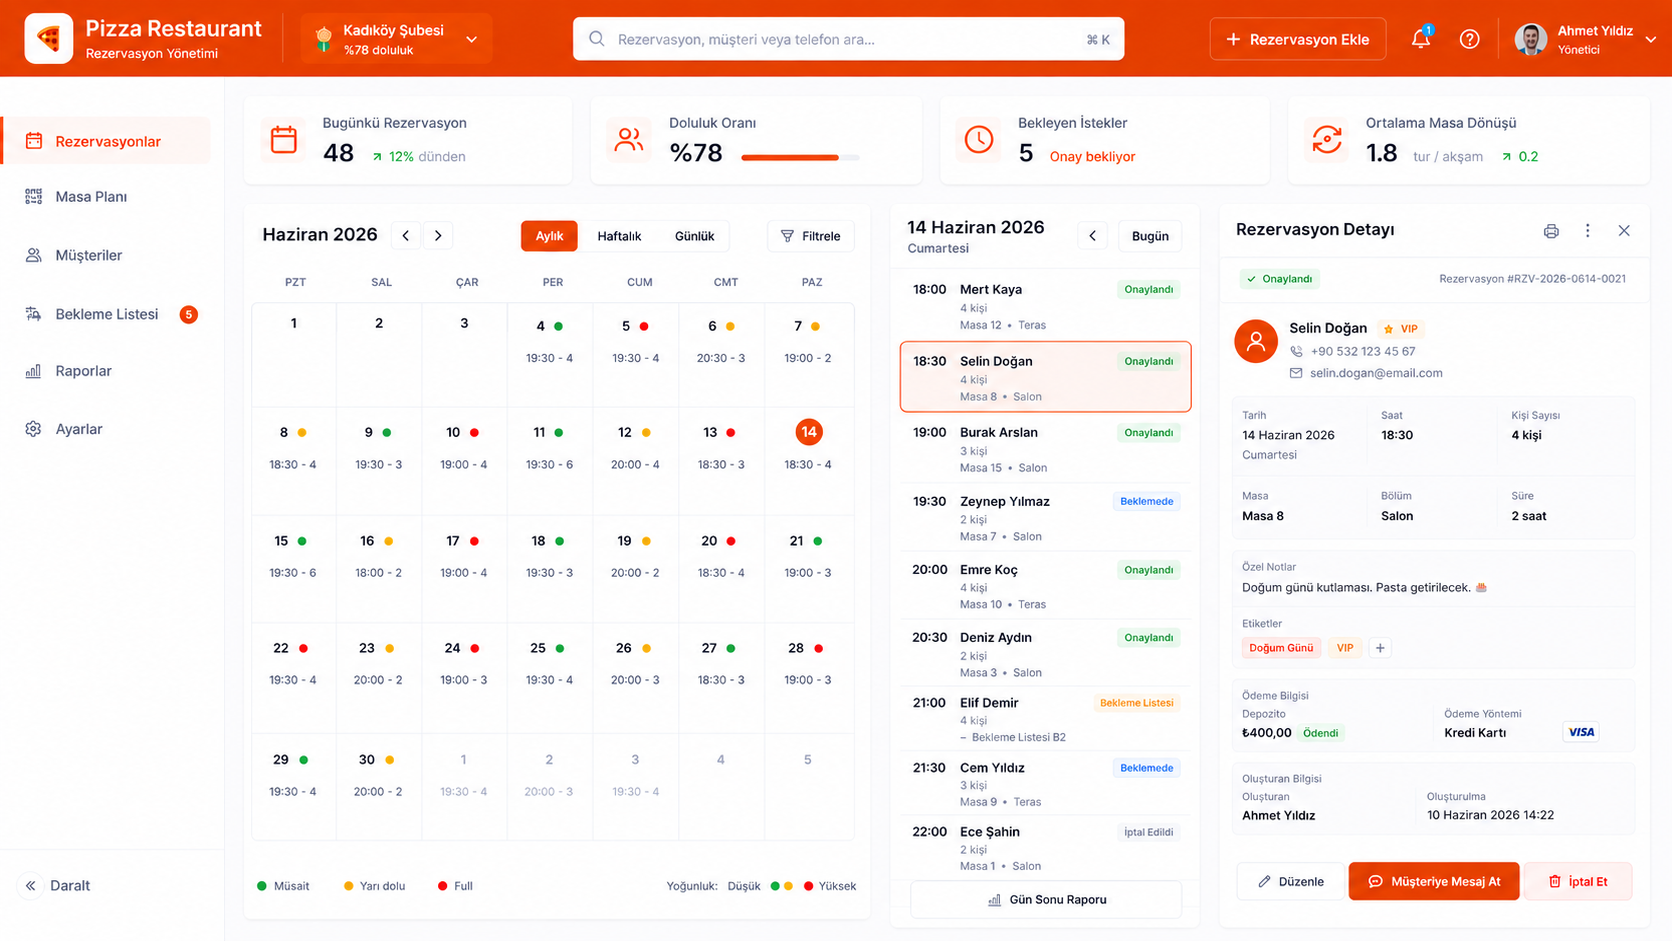Switch calendar to Günlük view
Screen dimensions: 1672x941
(x=694, y=236)
